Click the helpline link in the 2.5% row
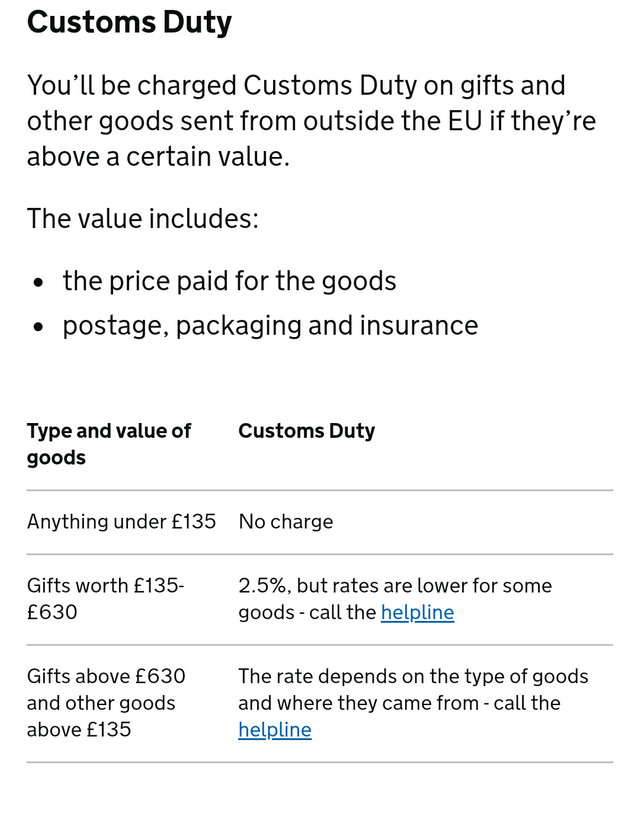The height and width of the screenshot is (813, 640). click(417, 612)
